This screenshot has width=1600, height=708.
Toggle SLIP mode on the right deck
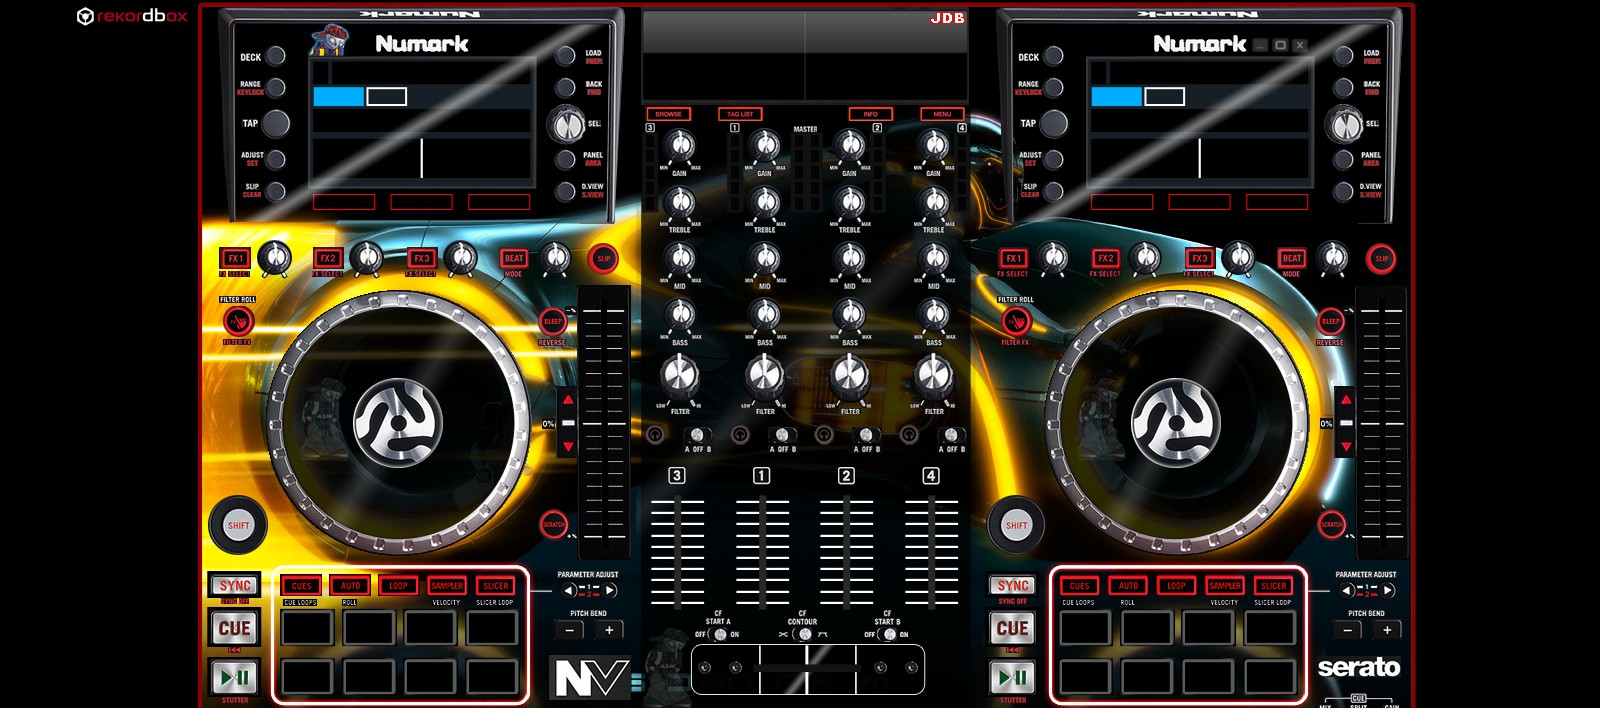coord(1381,259)
